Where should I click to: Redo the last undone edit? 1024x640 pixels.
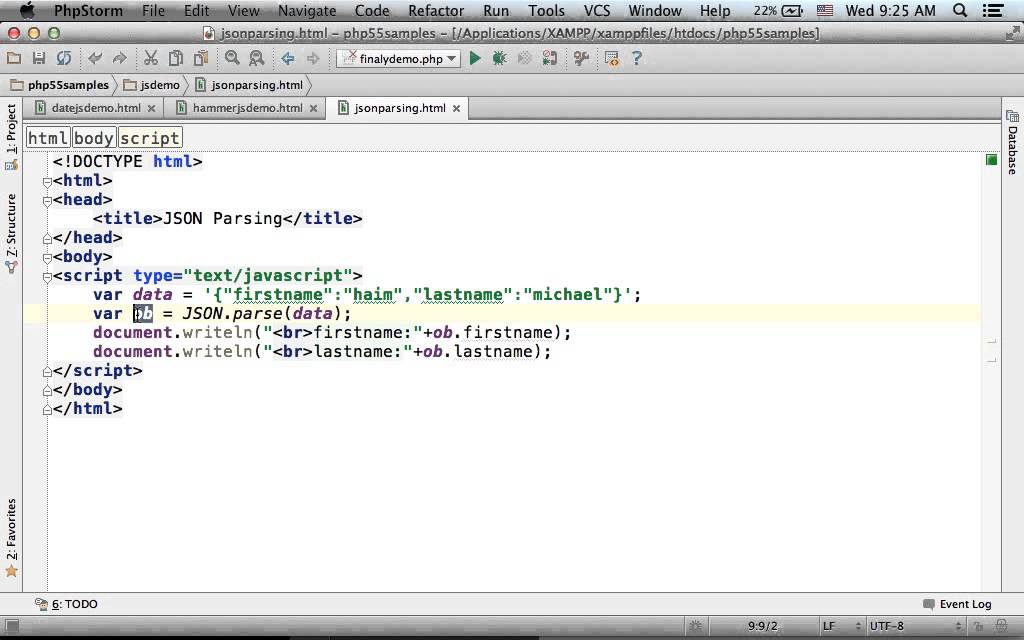(x=120, y=59)
